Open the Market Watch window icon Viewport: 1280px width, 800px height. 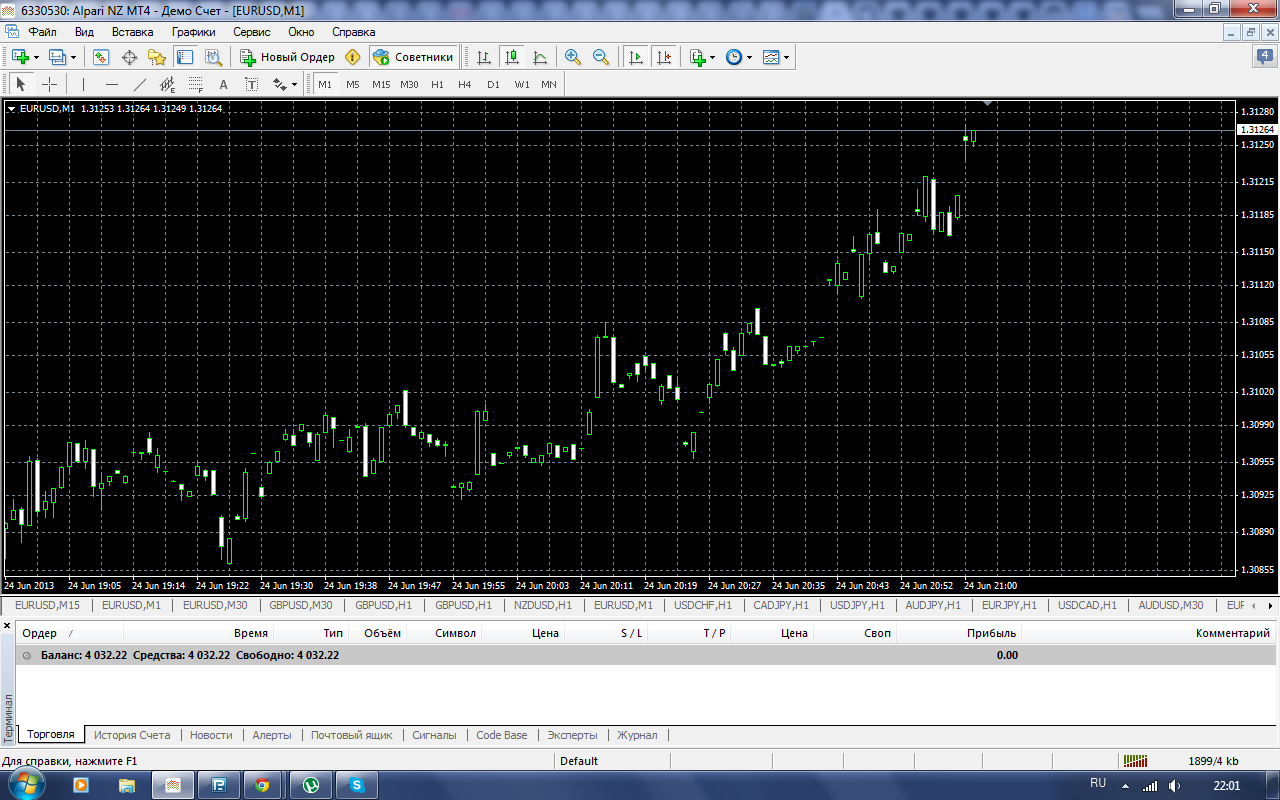point(101,57)
